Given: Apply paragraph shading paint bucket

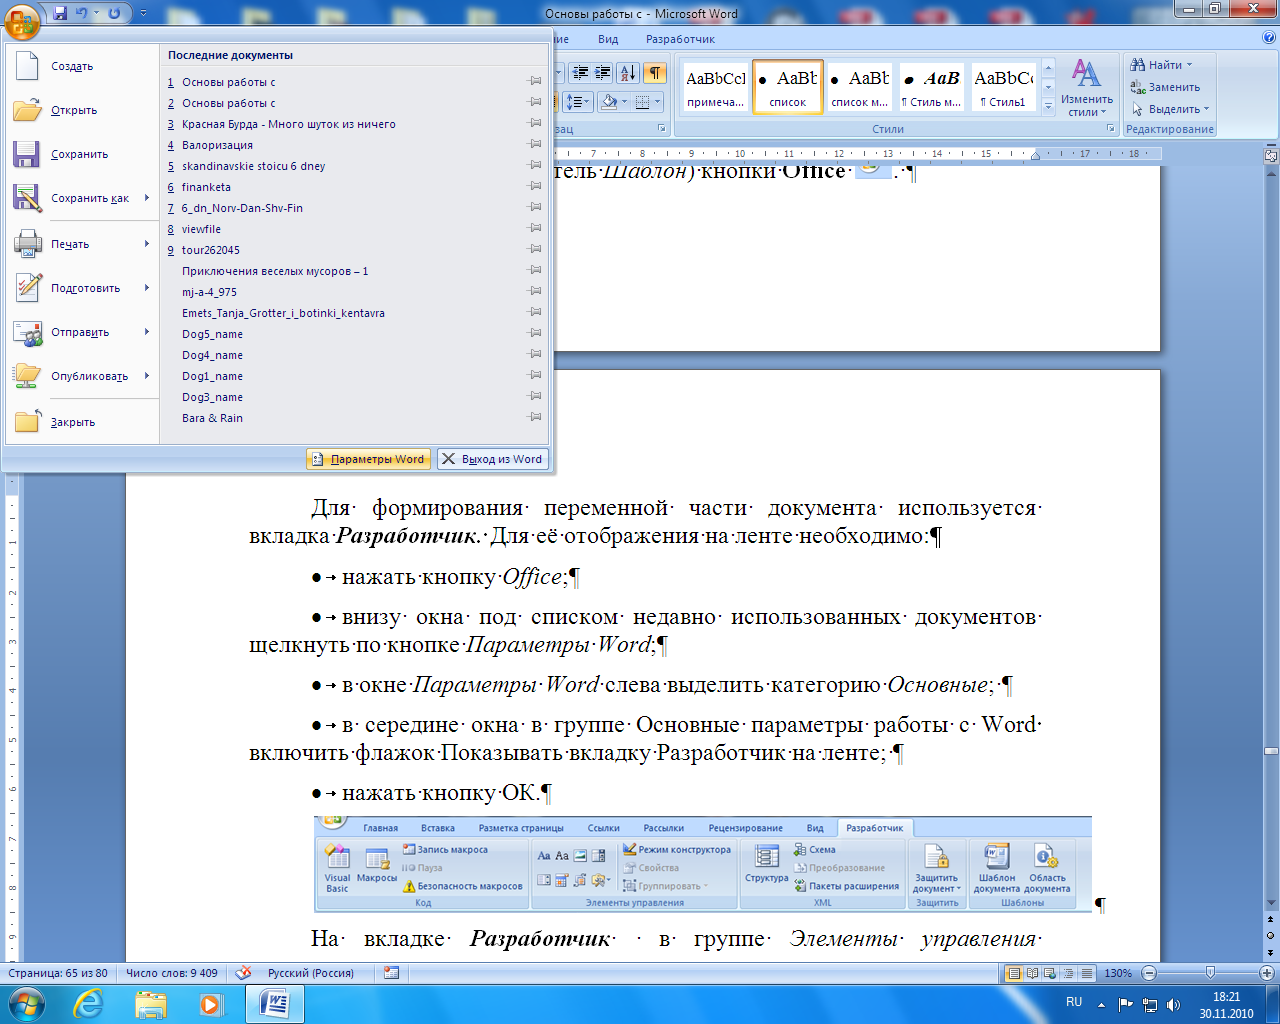Looking at the screenshot, I should pyautogui.click(x=608, y=102).
